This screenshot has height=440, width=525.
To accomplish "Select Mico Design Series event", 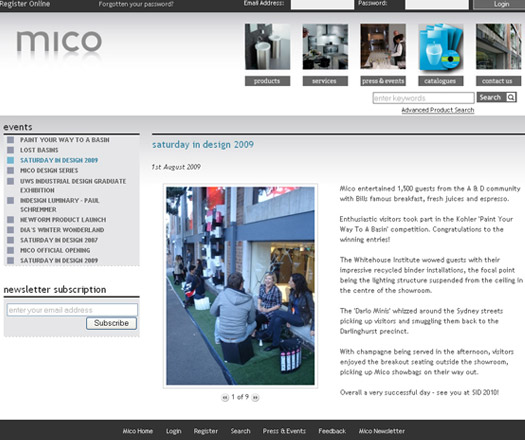I will tap(49, 170).
